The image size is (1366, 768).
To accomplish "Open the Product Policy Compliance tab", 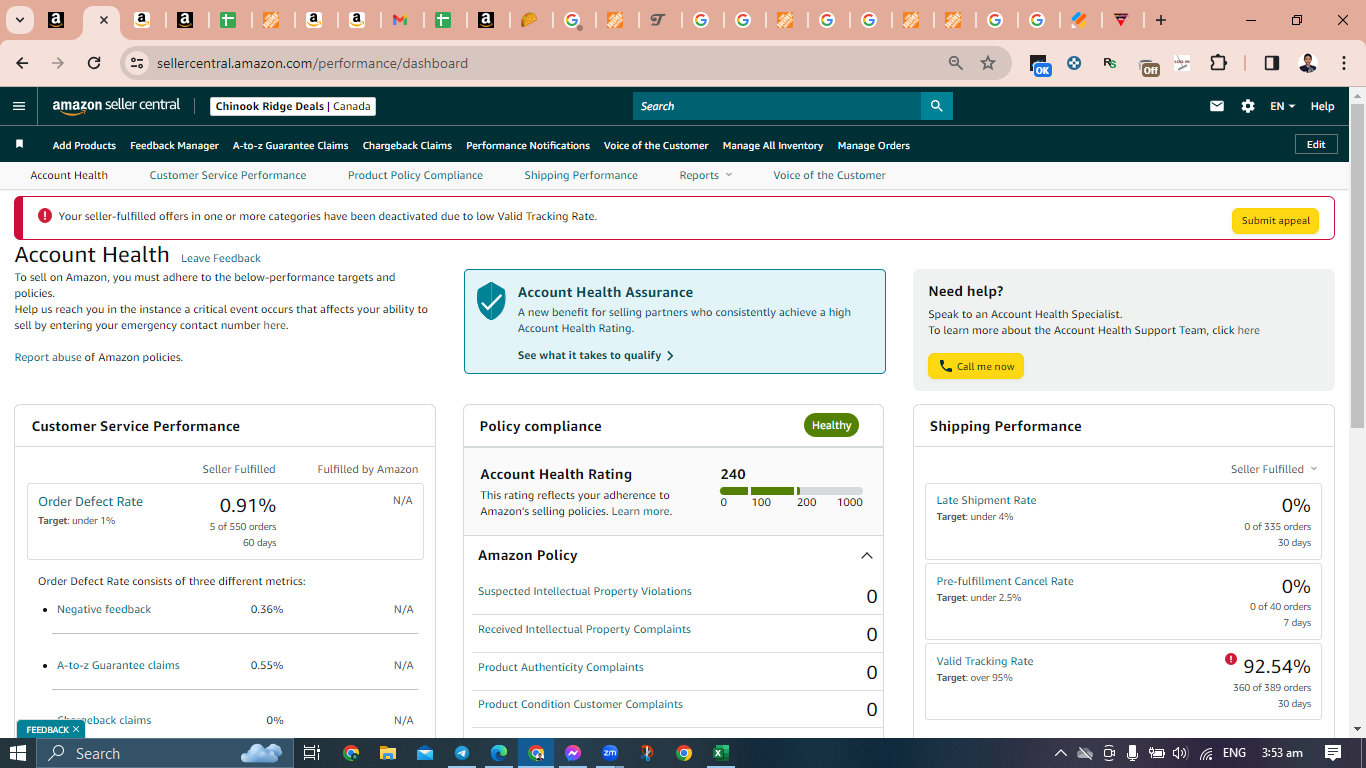I will coord(415,175).
